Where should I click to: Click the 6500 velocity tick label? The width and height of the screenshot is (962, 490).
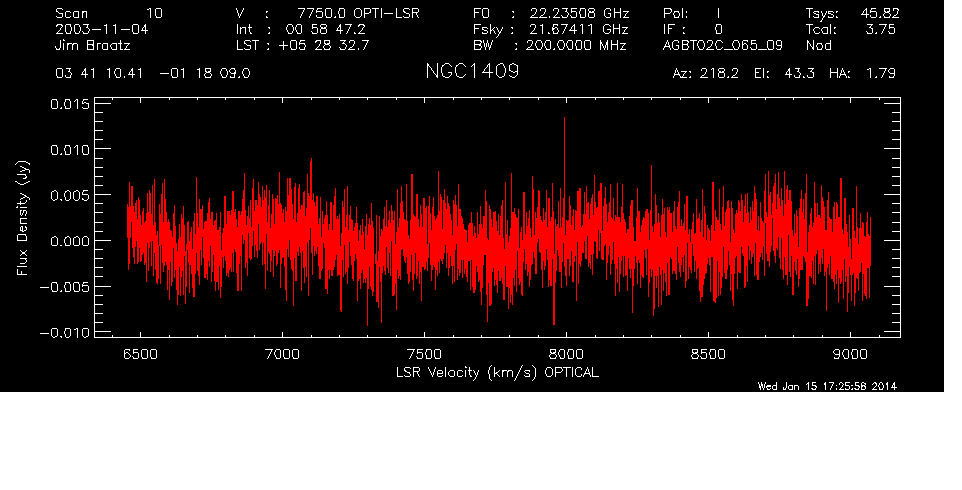coord(141,354)
